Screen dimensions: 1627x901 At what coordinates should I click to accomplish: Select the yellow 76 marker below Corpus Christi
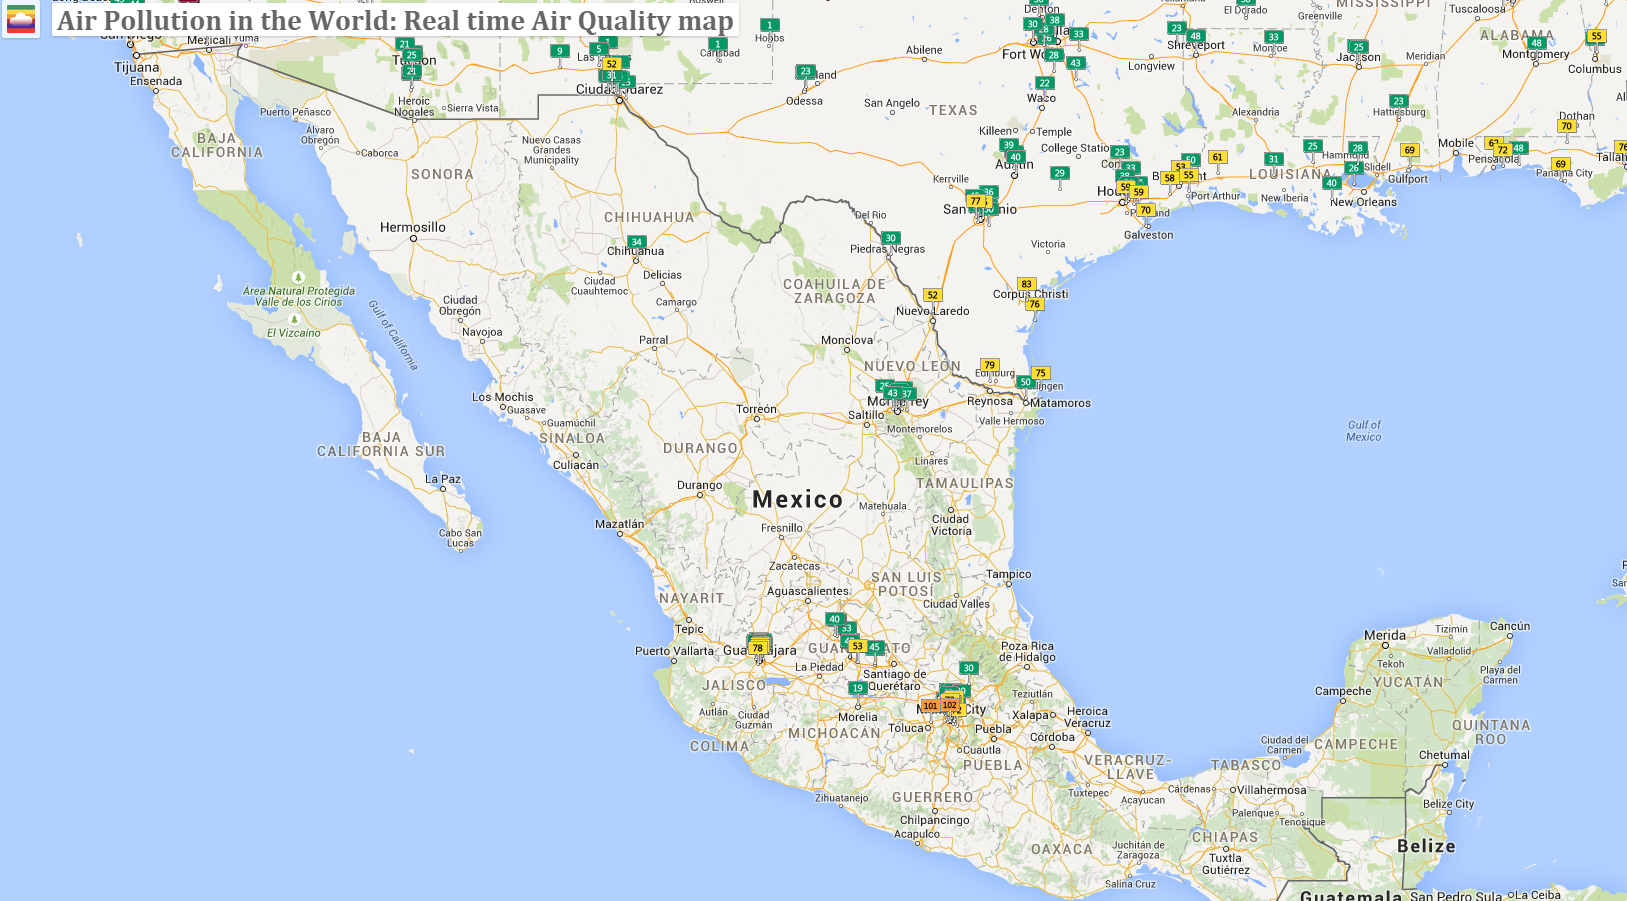coord(1034,304)
